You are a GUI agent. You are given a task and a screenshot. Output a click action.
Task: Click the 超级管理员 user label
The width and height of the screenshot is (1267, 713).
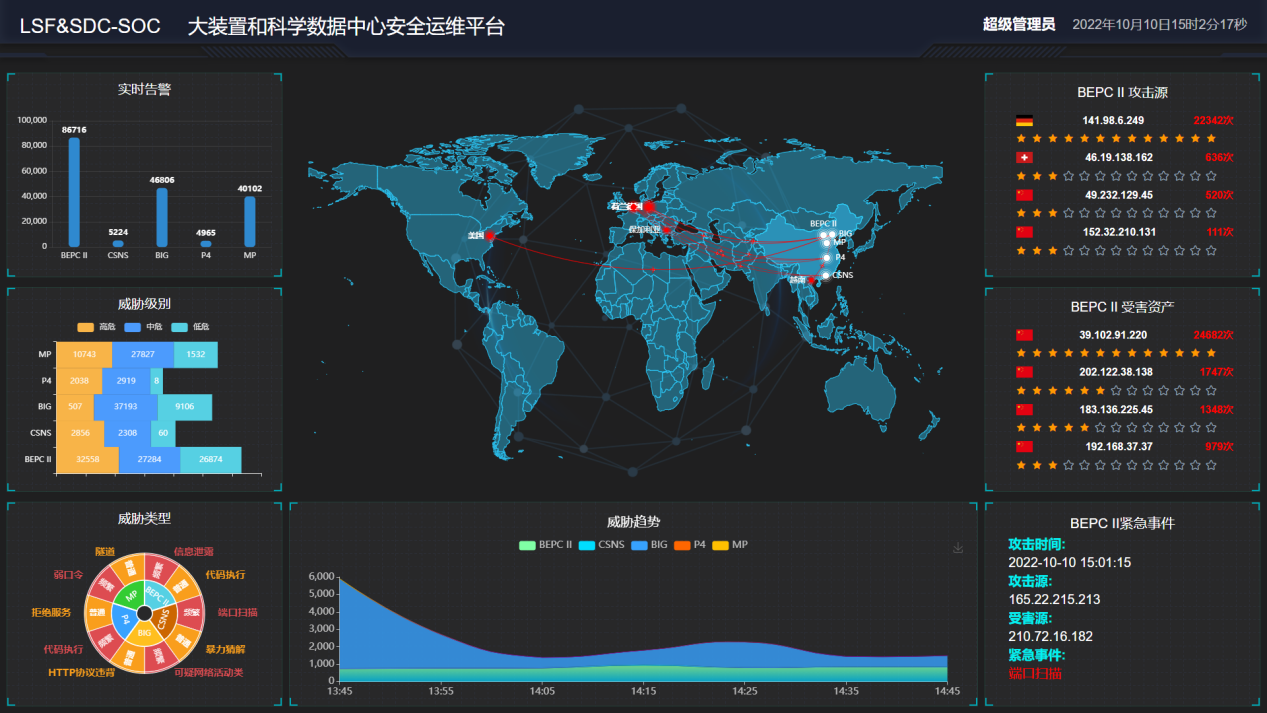[x=1019, y=25]
